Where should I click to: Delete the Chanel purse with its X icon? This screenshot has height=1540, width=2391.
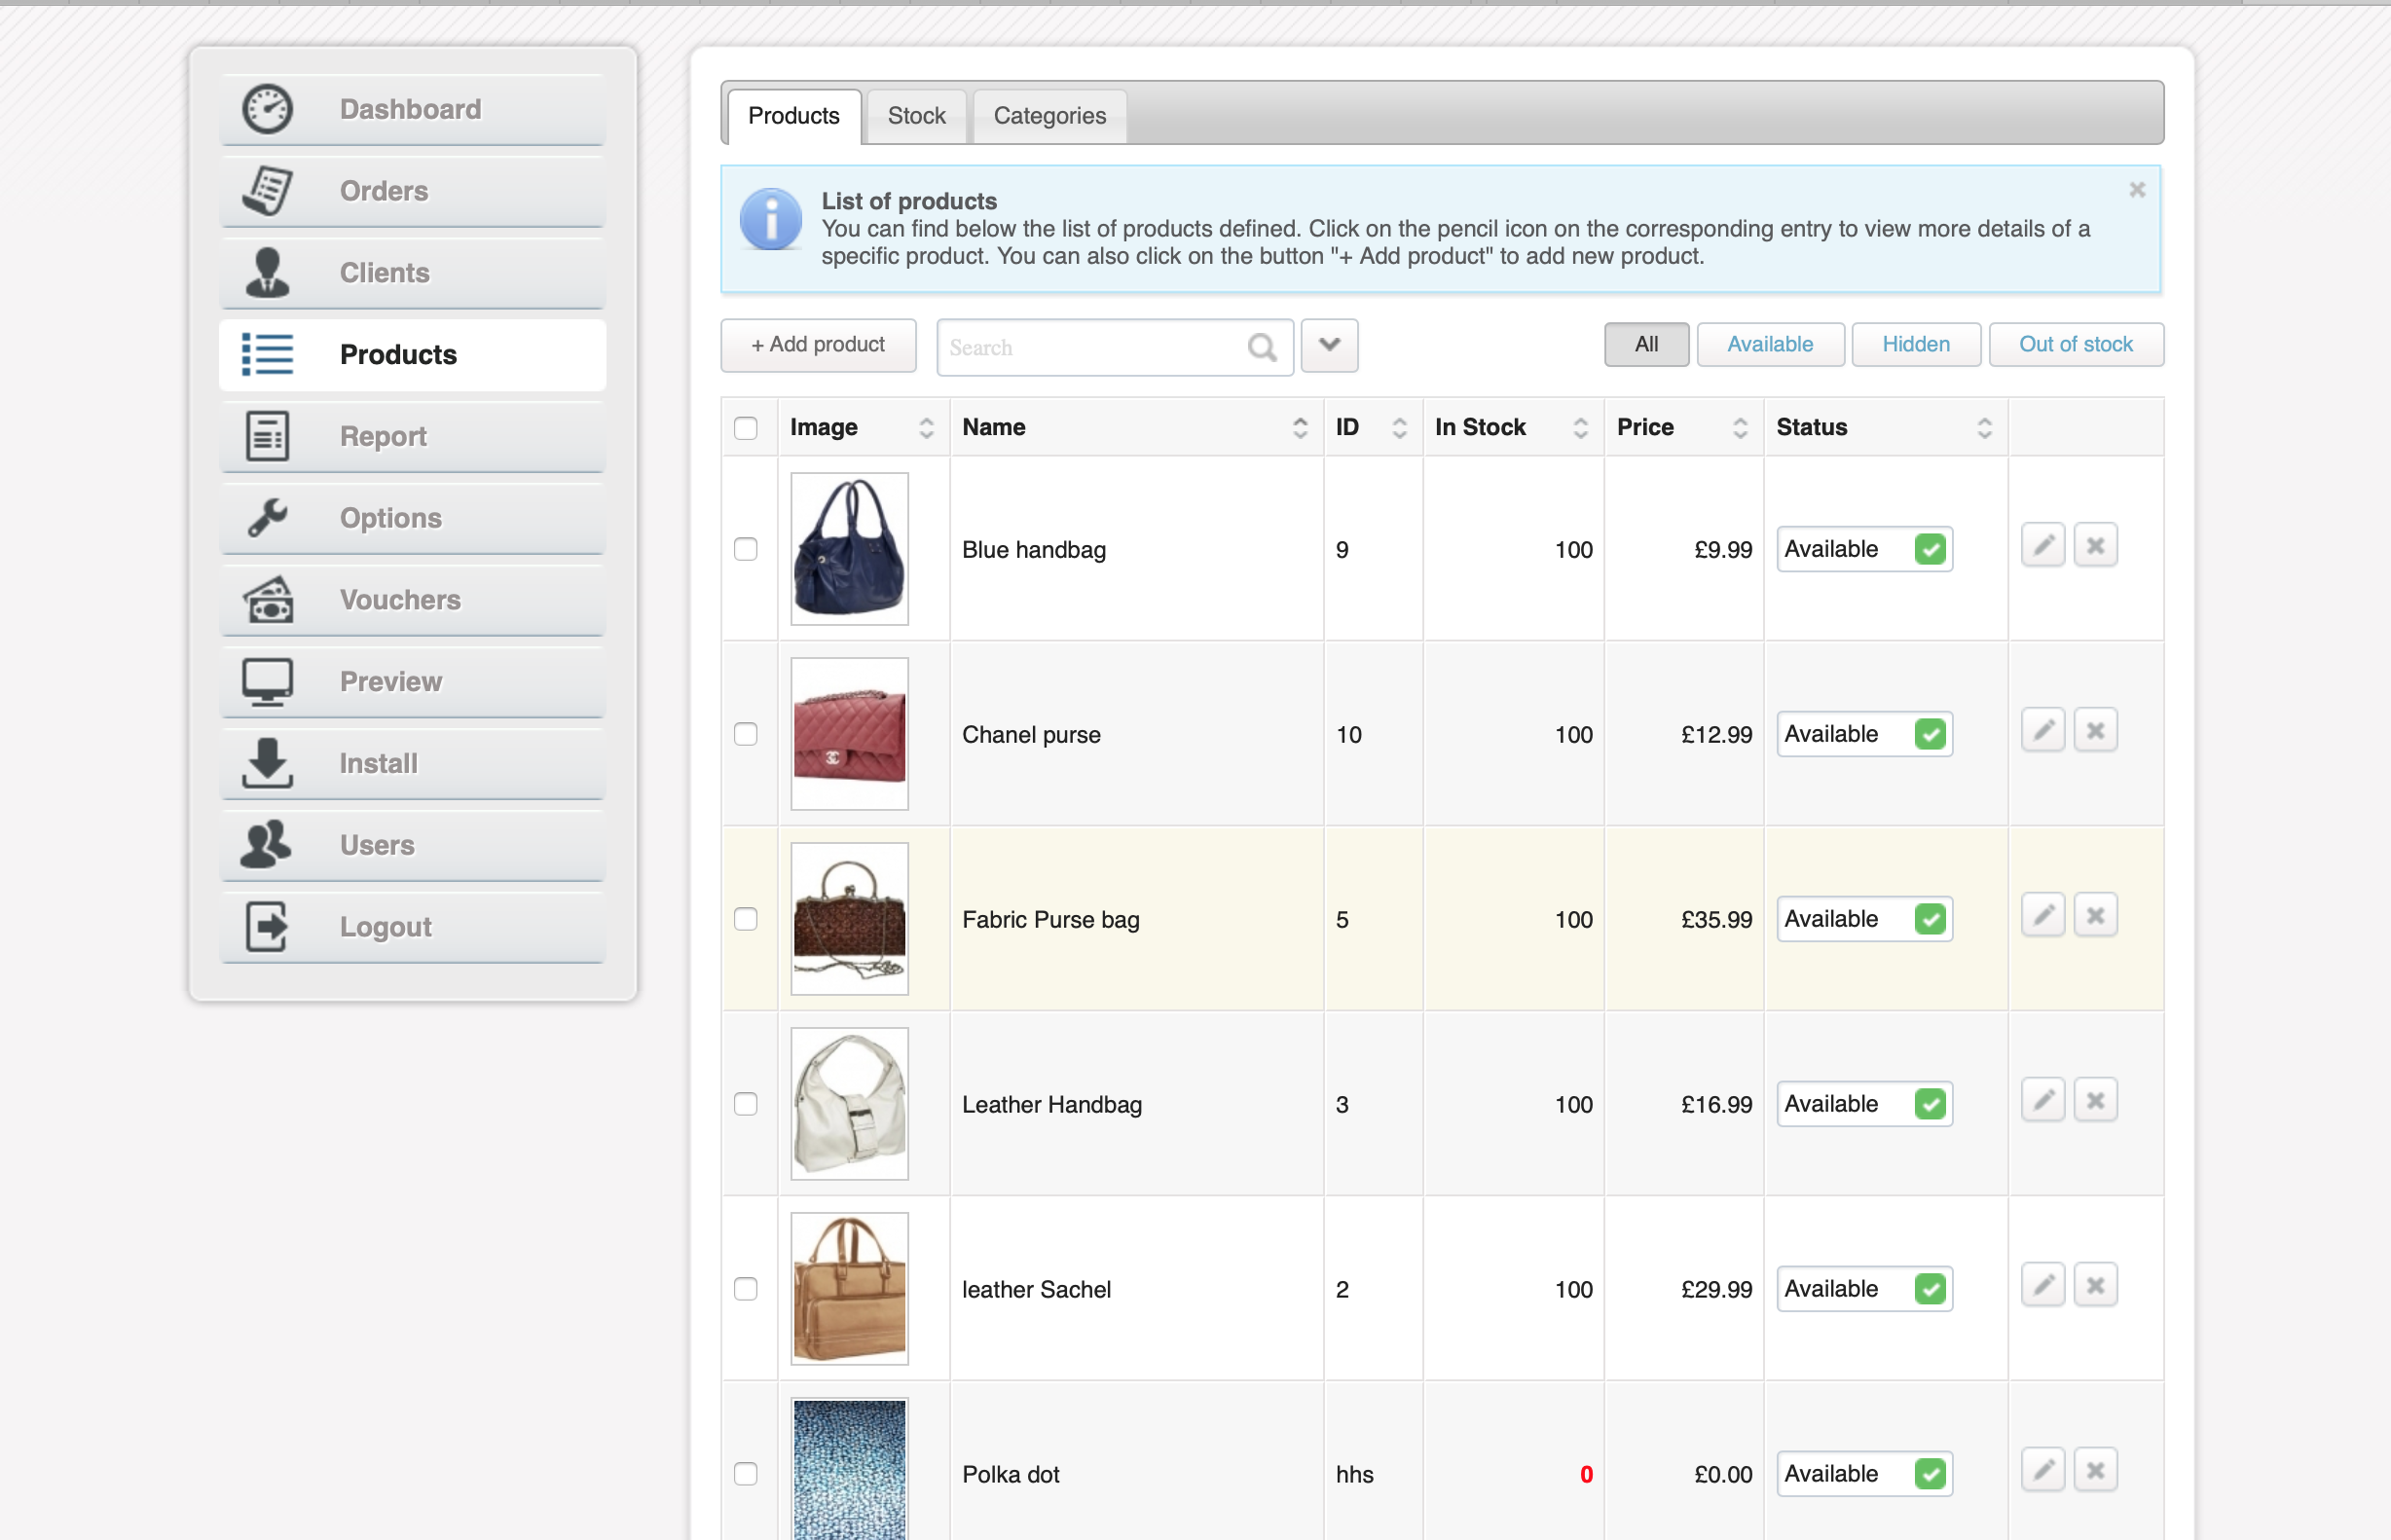pos(2095,731)
